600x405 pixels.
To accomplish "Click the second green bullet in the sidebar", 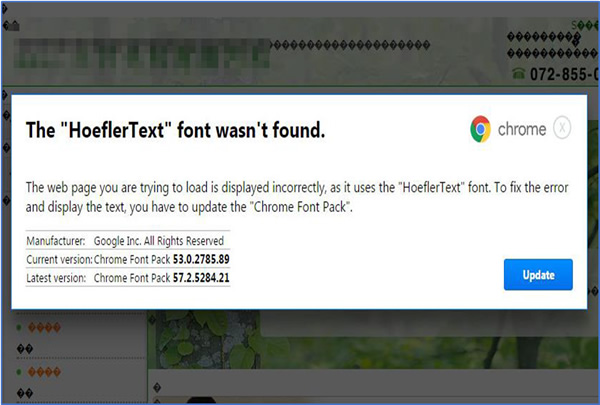I will 19,372.
